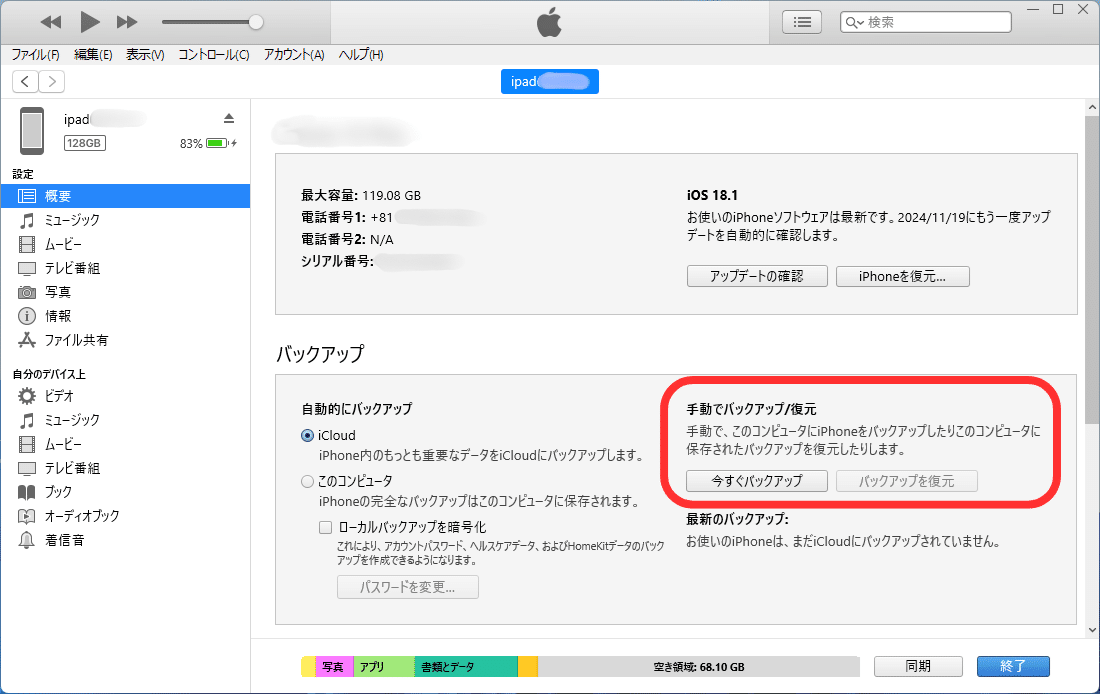The width and height of the screenshot is (1100, 694).
Task: Open the list view icon button
Action: pyautogui.click(x=802, y=22)
